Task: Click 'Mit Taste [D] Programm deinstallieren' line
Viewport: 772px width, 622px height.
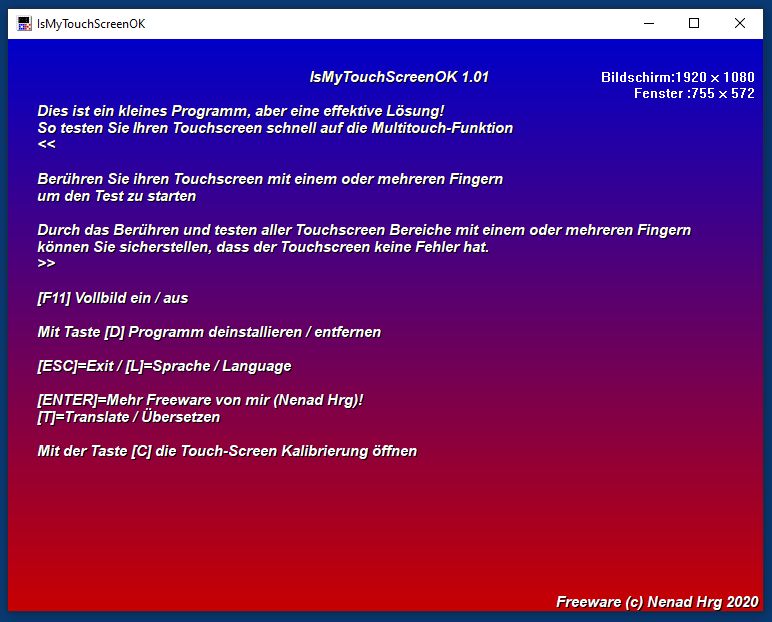Action: [x=209, y=332]
